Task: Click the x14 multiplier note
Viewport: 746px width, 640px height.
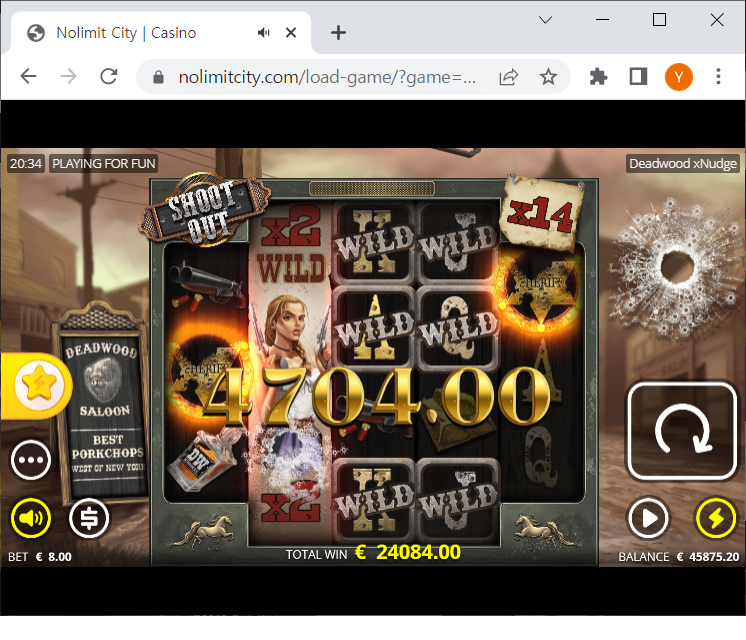Action: pyautogui.click(x=542, y=213)
